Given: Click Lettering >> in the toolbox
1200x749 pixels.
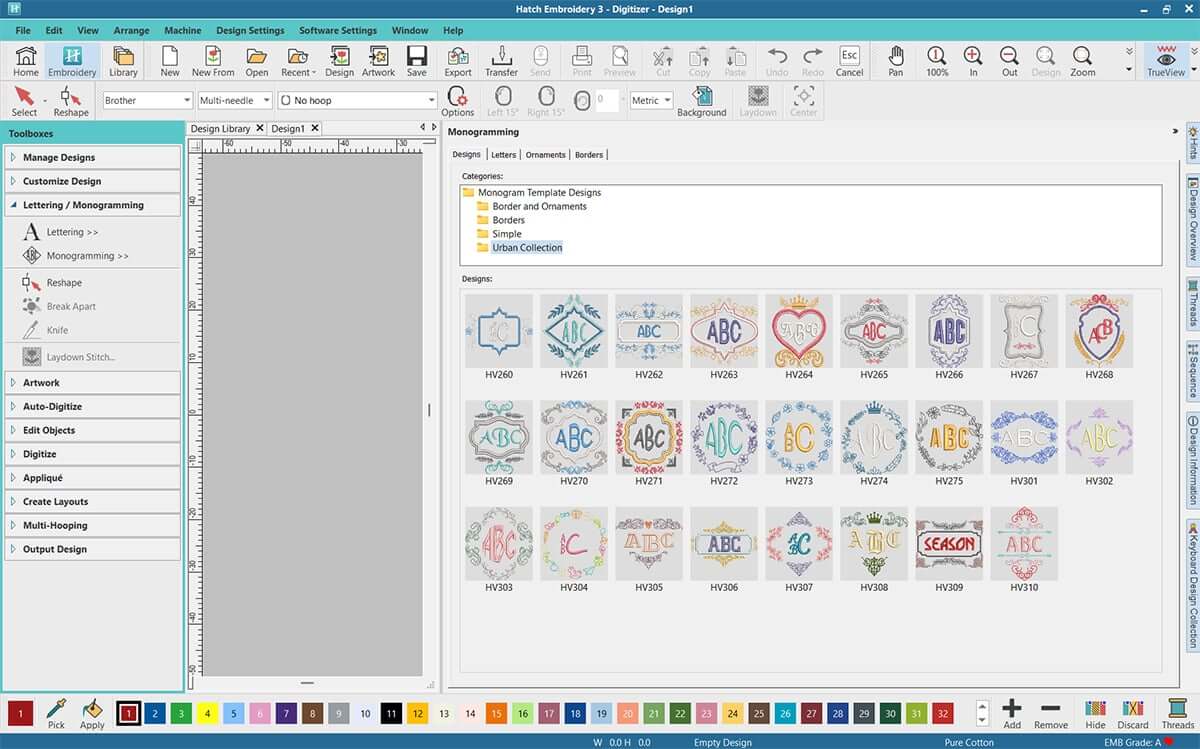Looking at the screenshot, I should point(72,232).
